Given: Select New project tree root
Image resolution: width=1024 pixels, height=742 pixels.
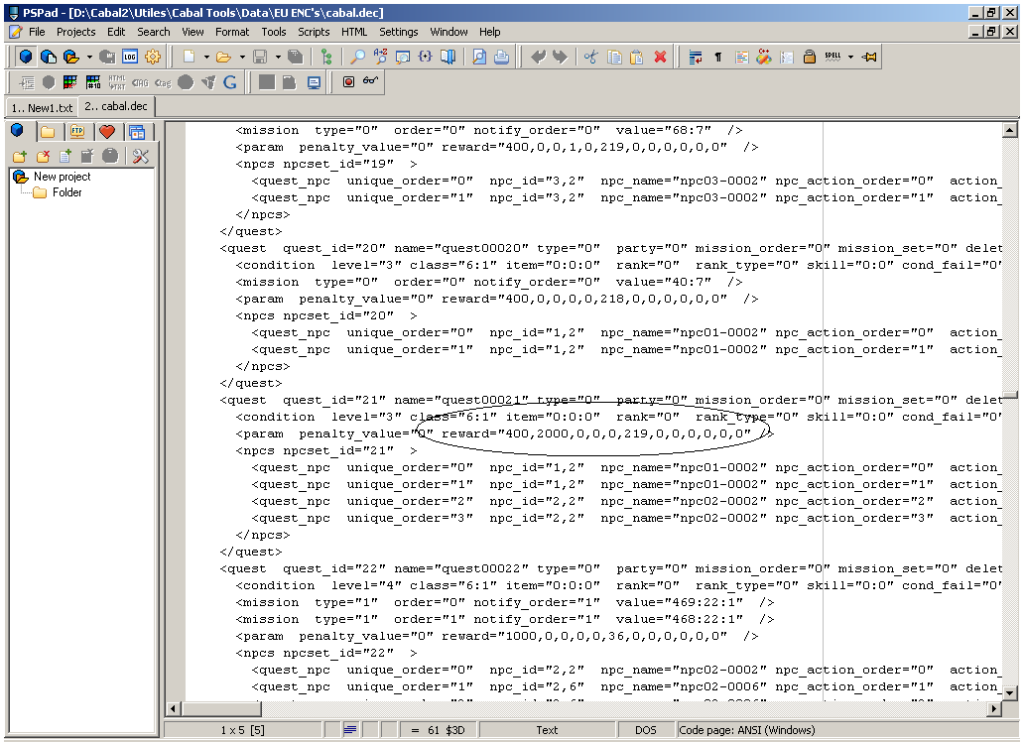Looking at the screenshot, I should (x=61, y=176).
